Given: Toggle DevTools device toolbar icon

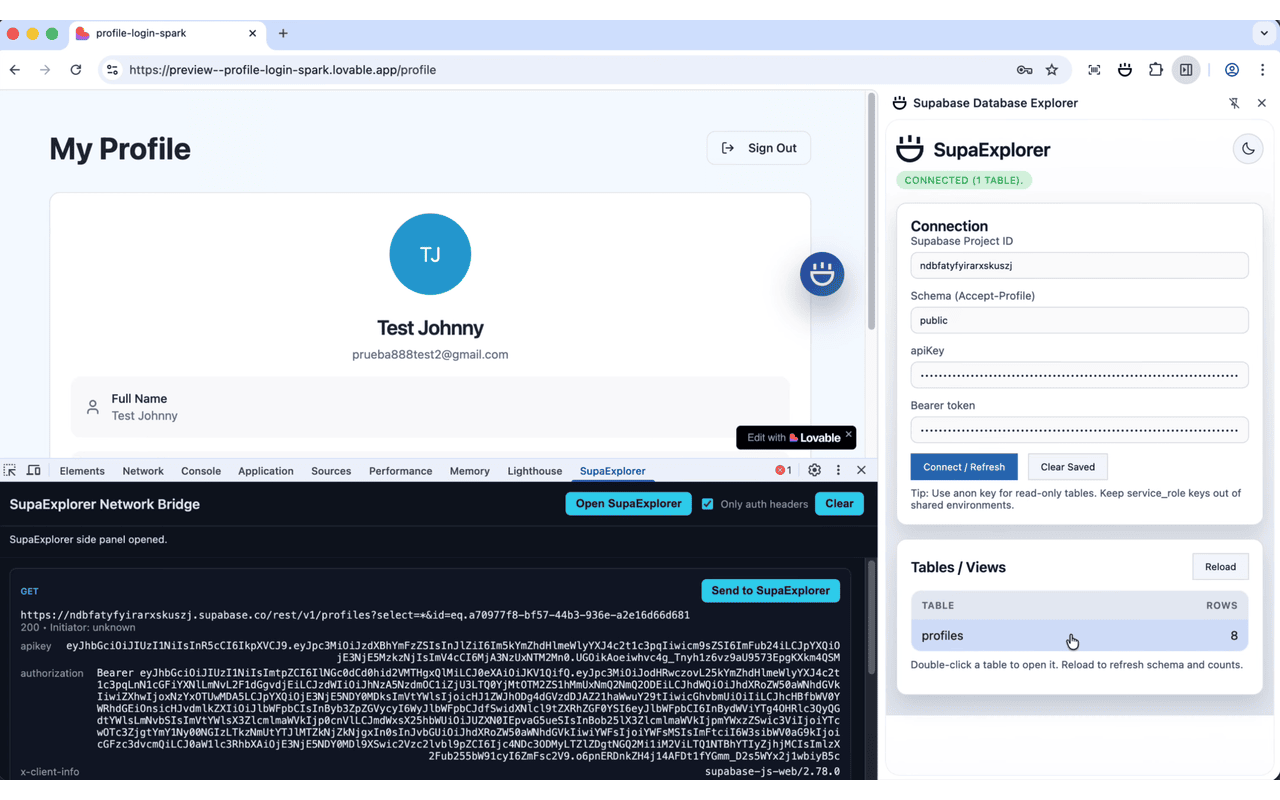Looking at the screenshot, I should click(34, 470).
